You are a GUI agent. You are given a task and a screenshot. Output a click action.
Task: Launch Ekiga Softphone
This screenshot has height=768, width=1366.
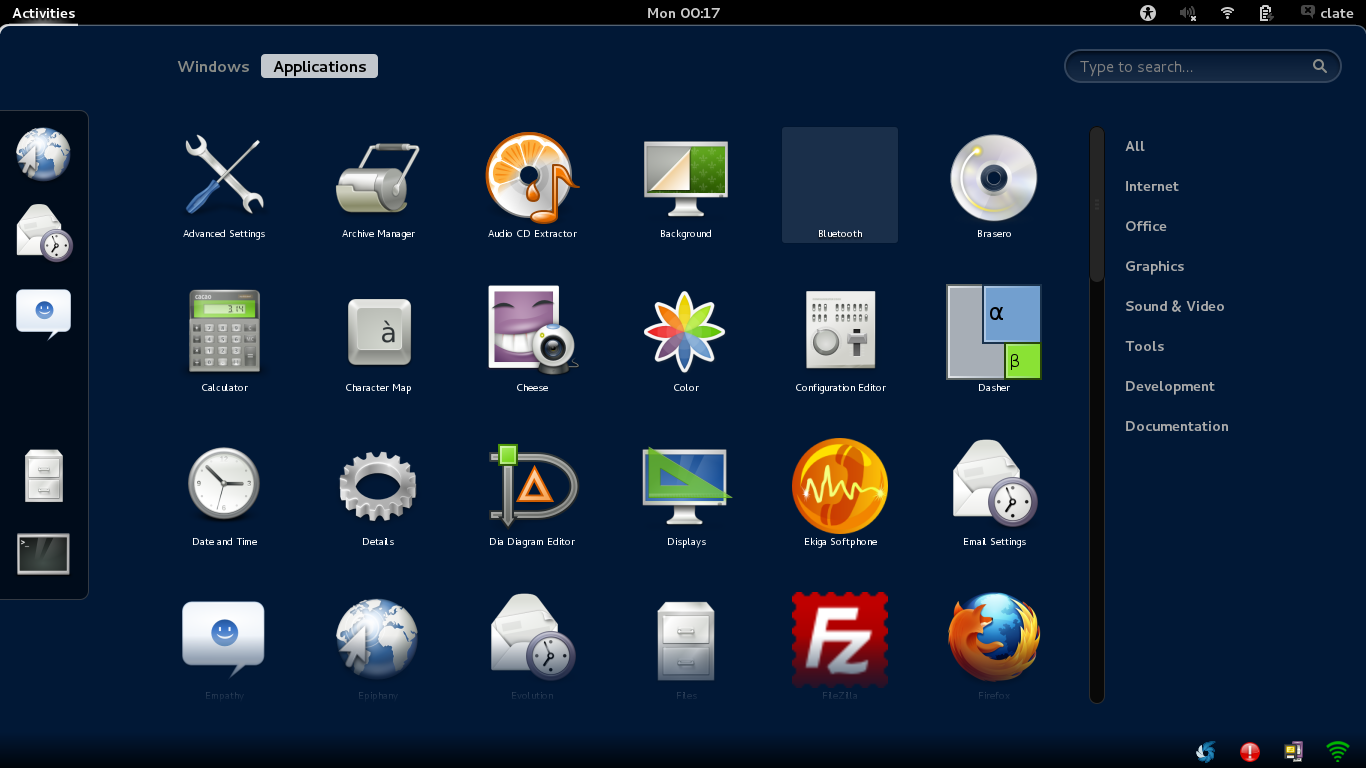pyautogui.click(x=840, y=494)
